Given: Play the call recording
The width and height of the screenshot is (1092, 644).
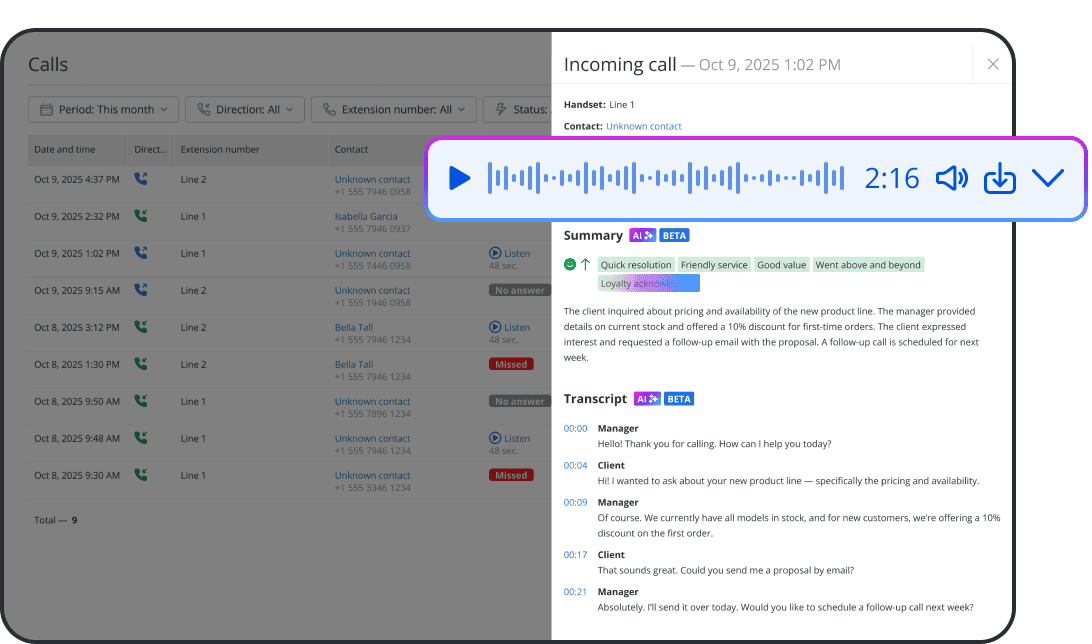Looking at the screenshot, I should coord(459,178).
